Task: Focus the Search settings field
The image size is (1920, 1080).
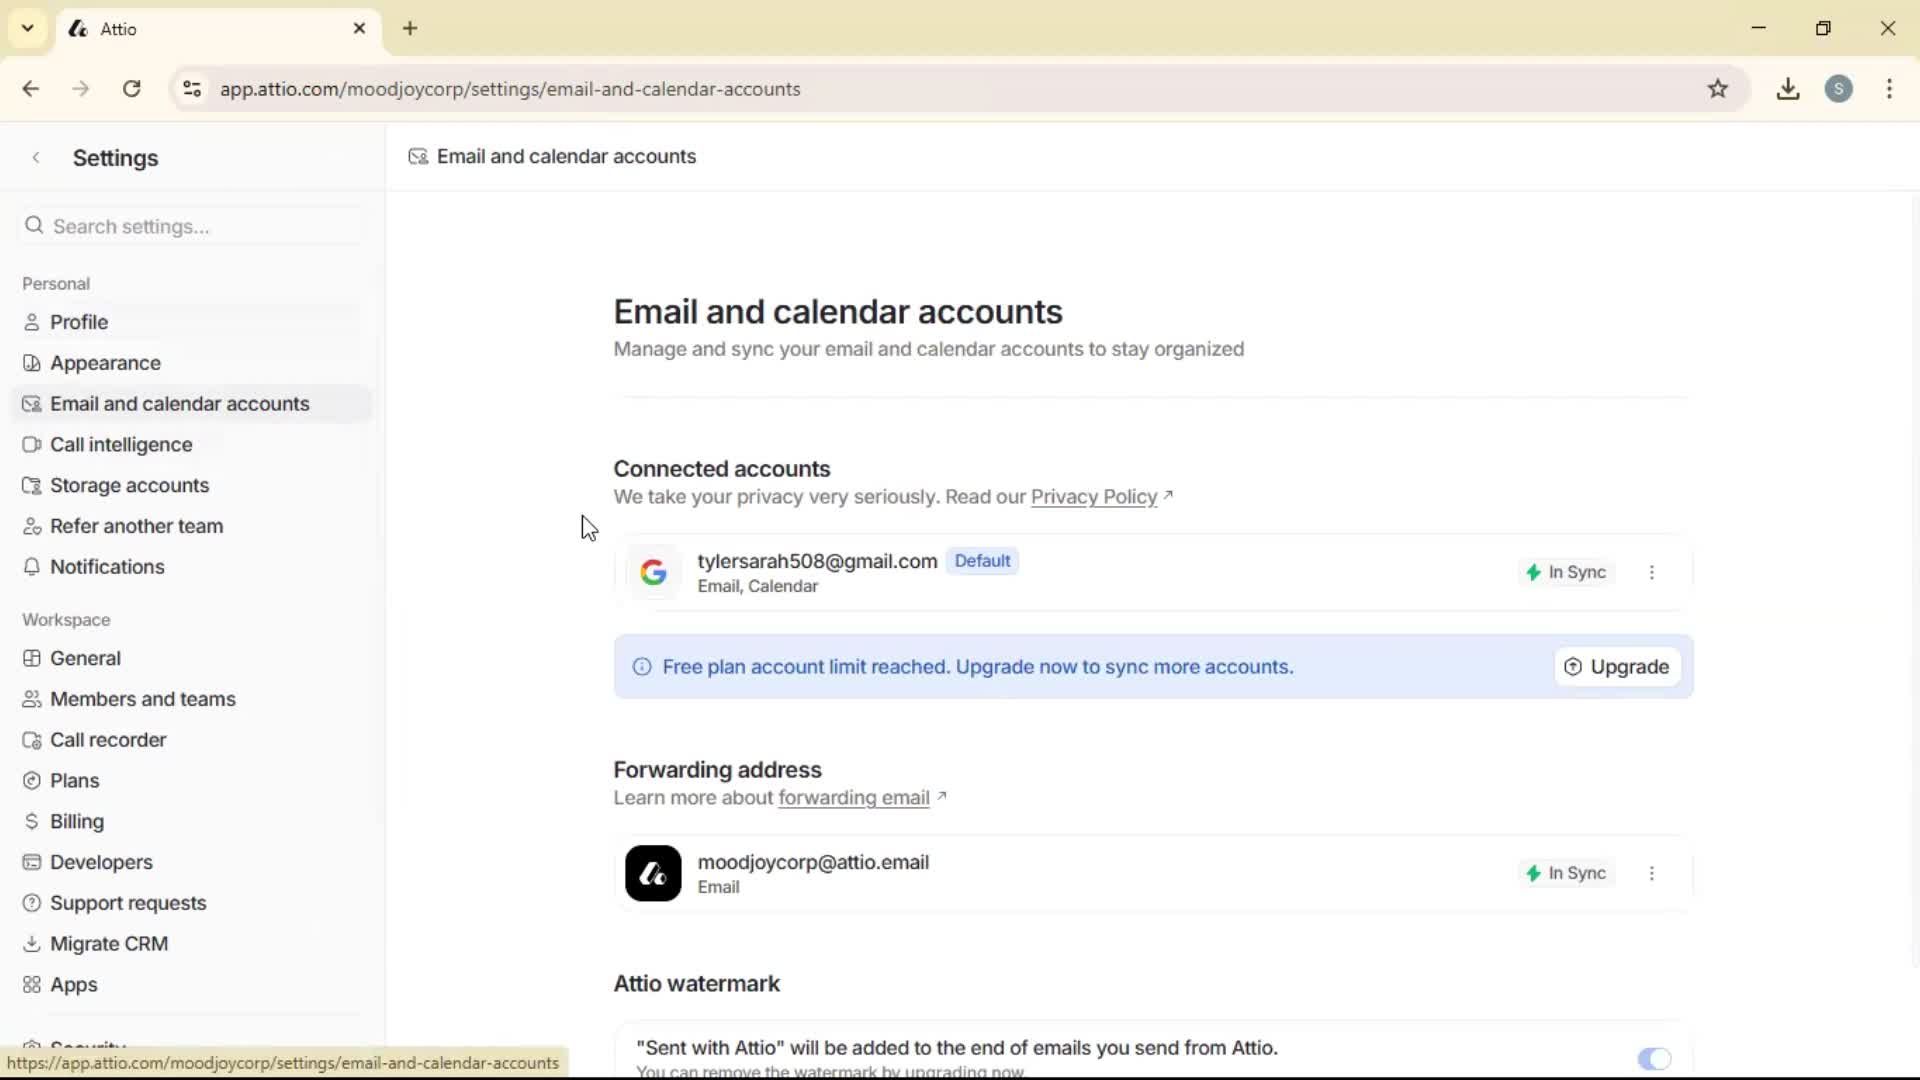Action: pyautogui.click(x=192, y=227)
